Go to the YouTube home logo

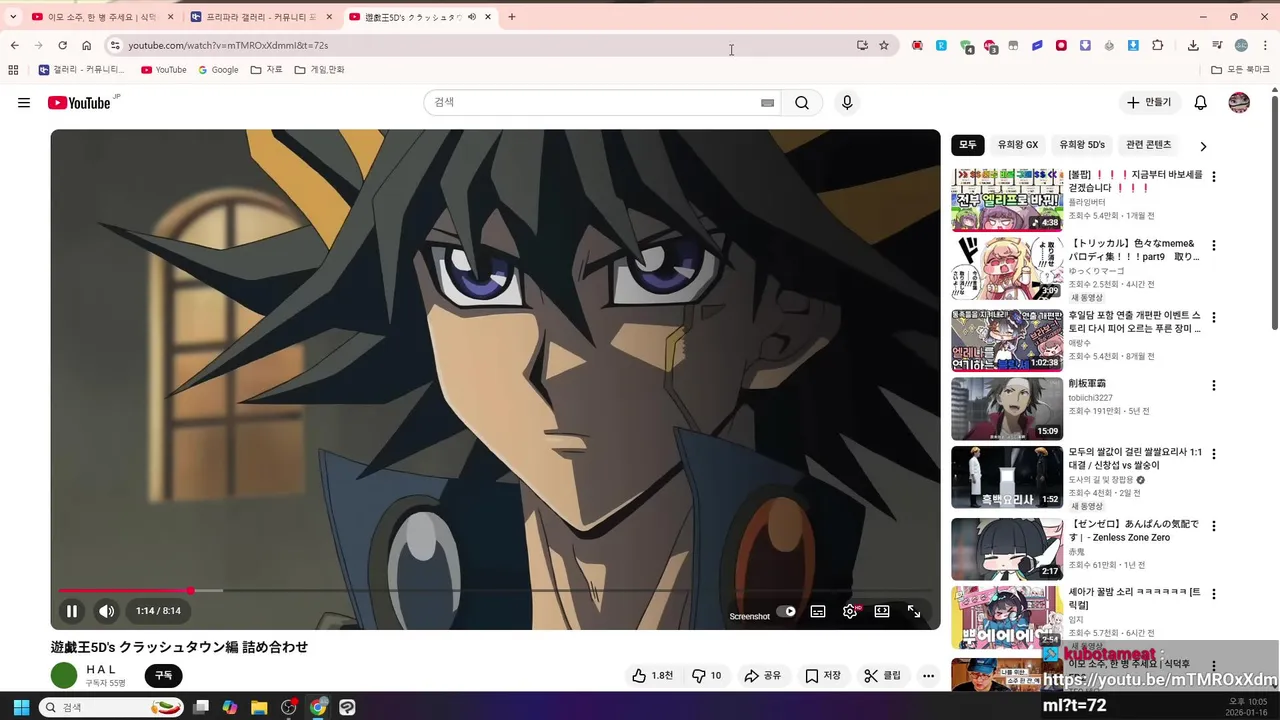pyautogui.click(x=79, y=103)
